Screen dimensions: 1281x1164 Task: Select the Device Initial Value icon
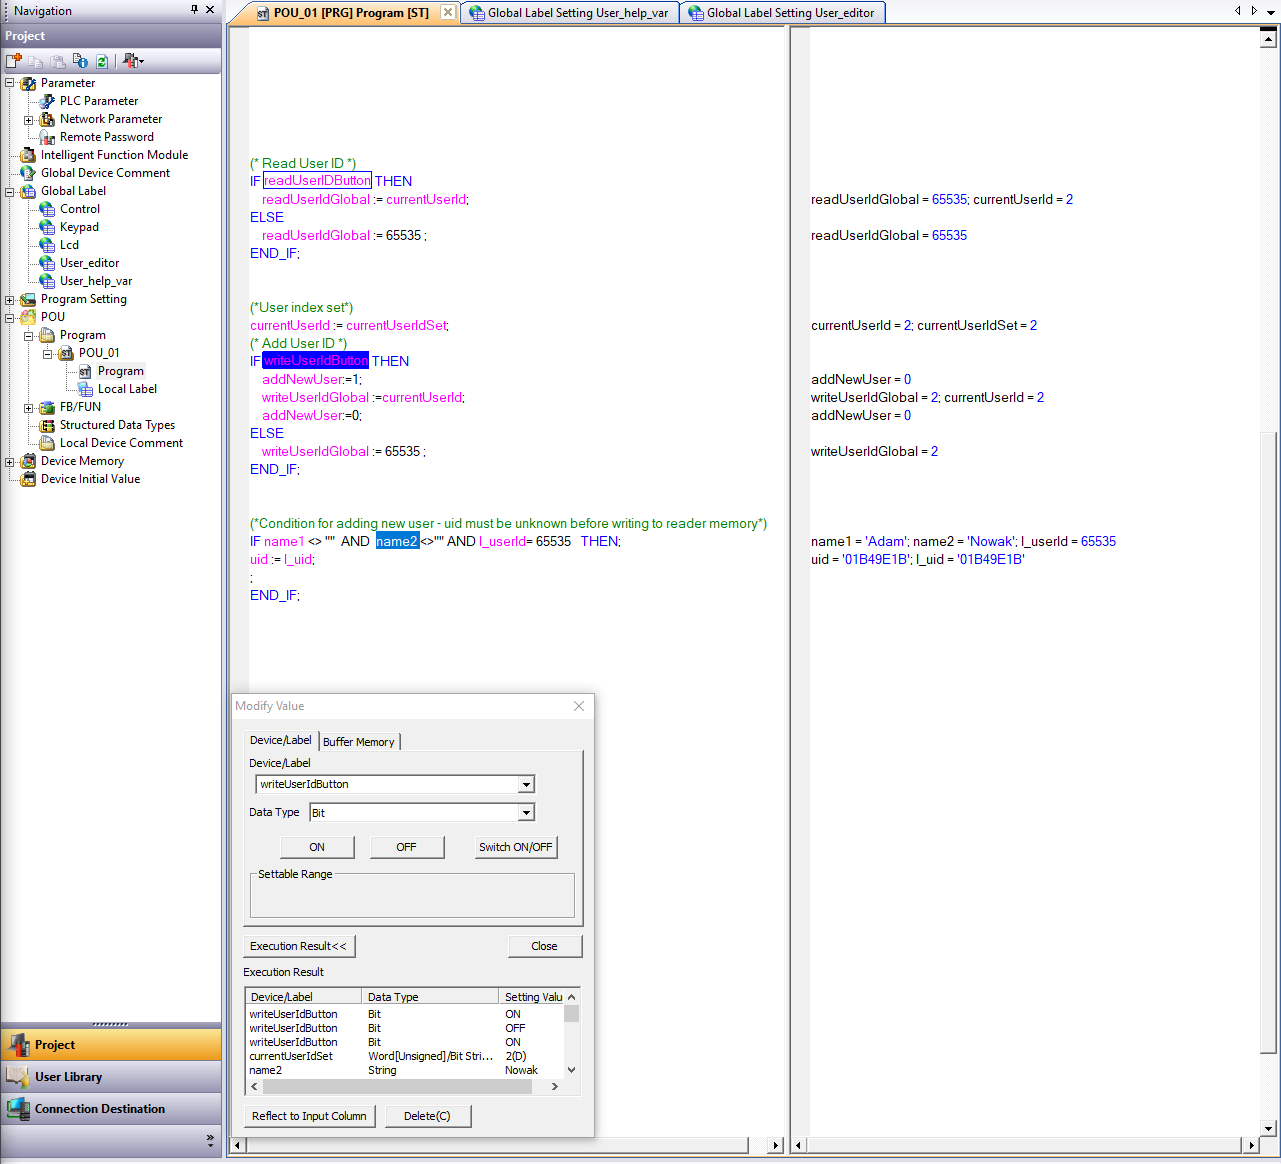click(x=28, y=479)
